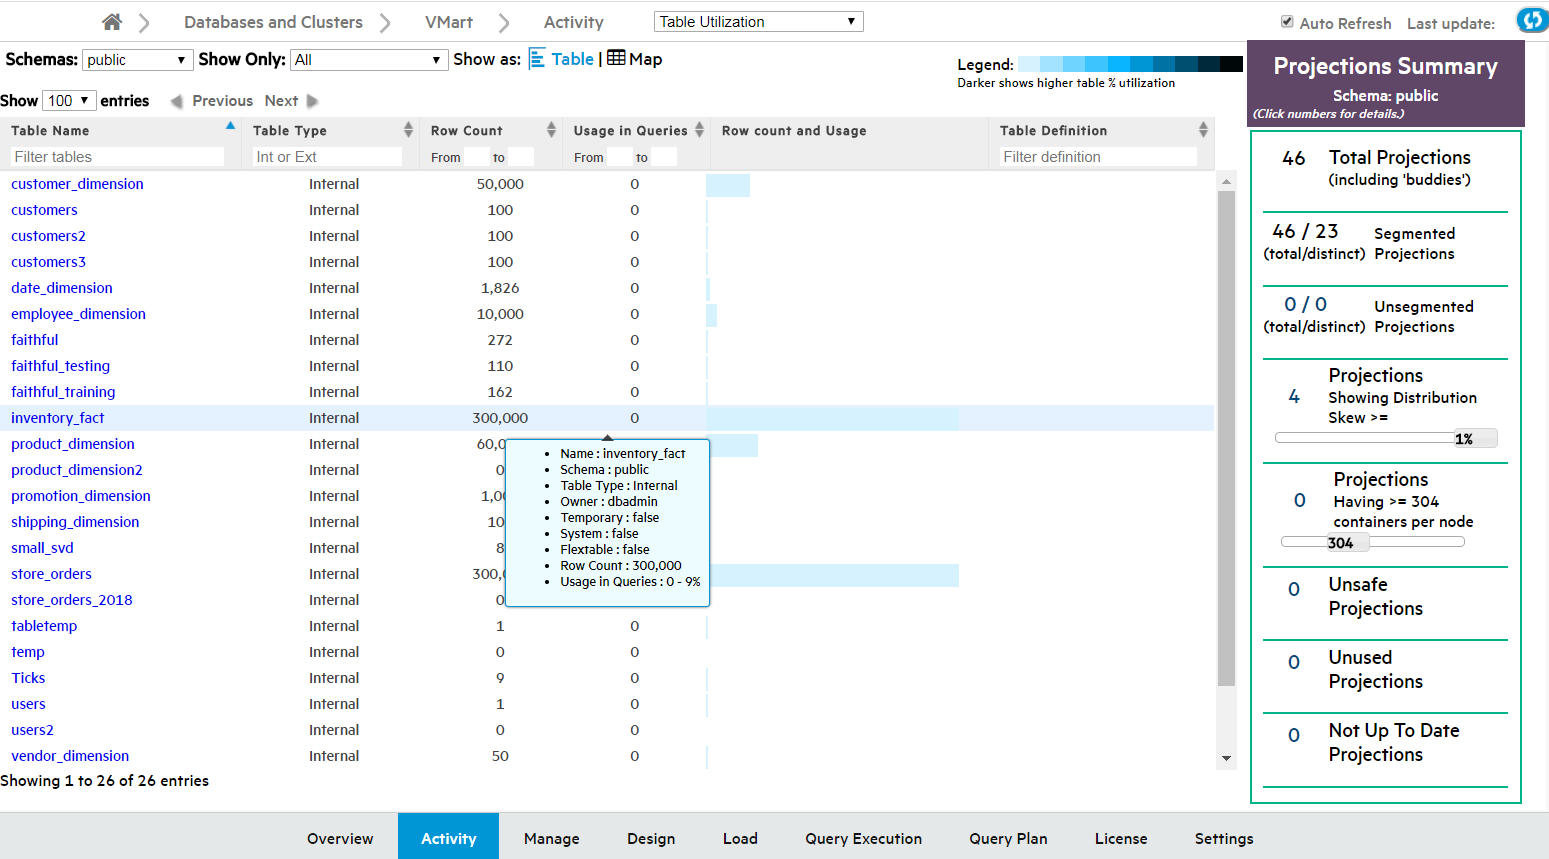Viewport: 1549px width, 859px height.
Task: Go to Next page arrow
Action: pos(313,101)
